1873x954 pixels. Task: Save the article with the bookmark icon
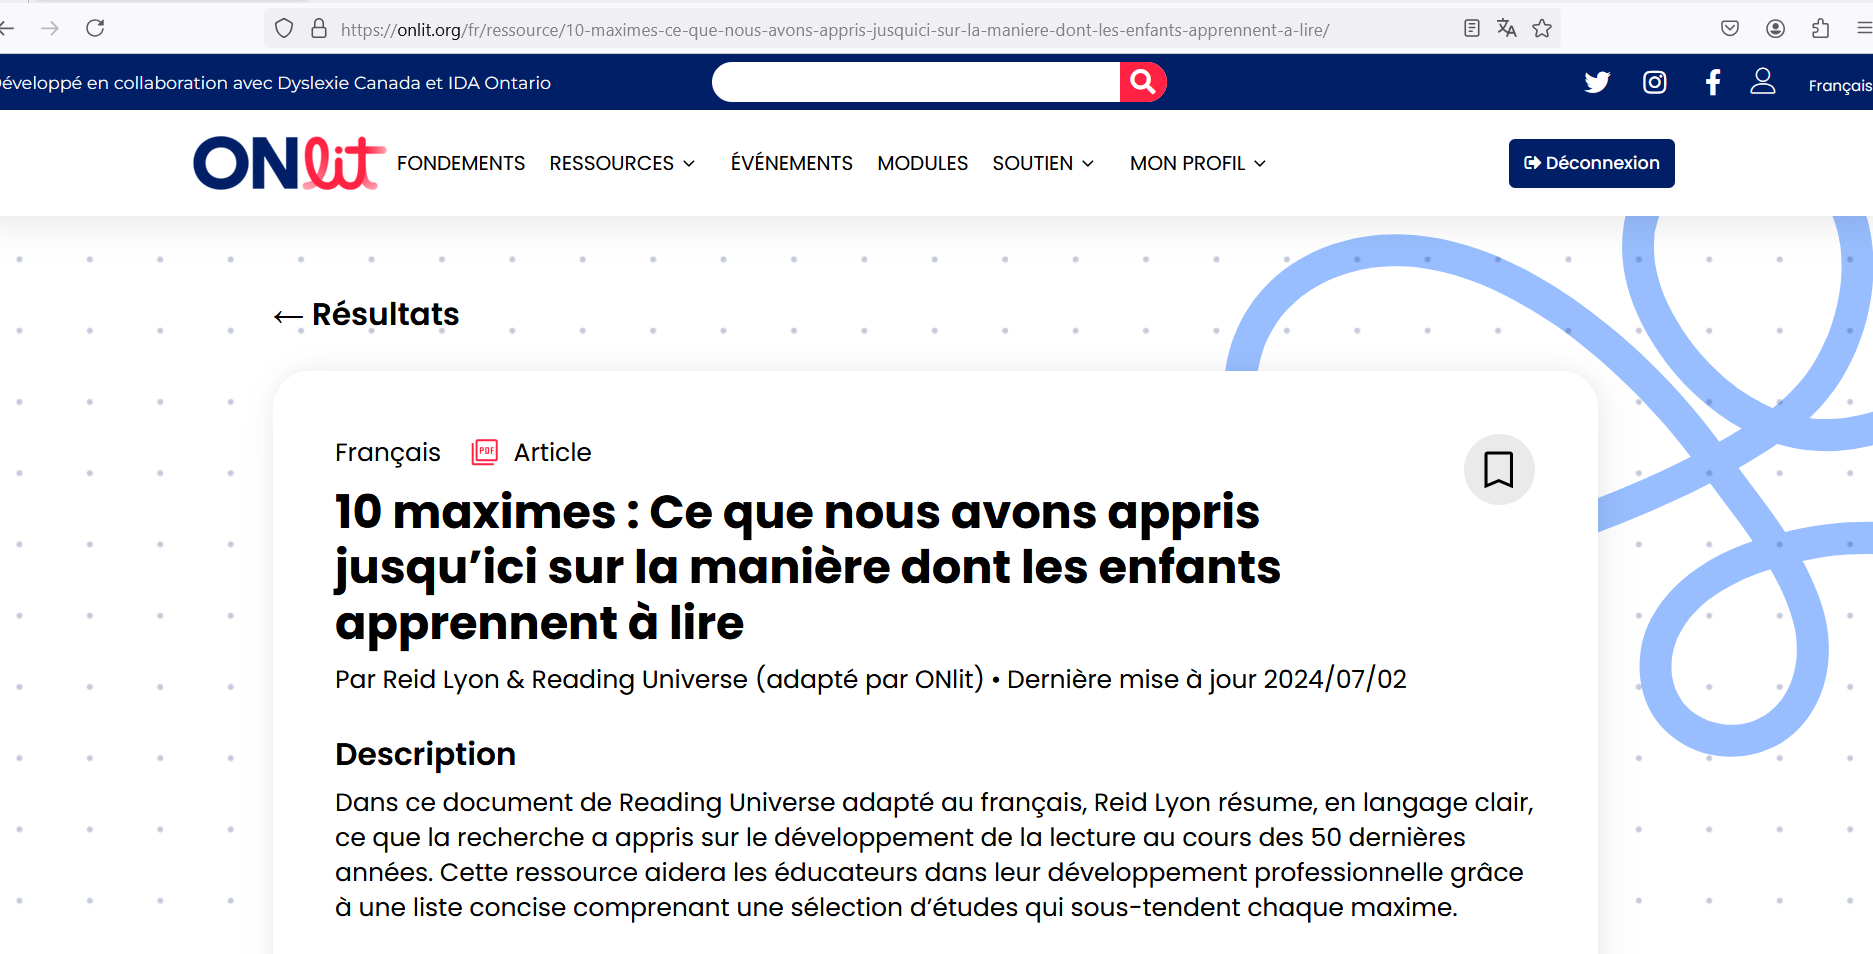coord(1499,469)
